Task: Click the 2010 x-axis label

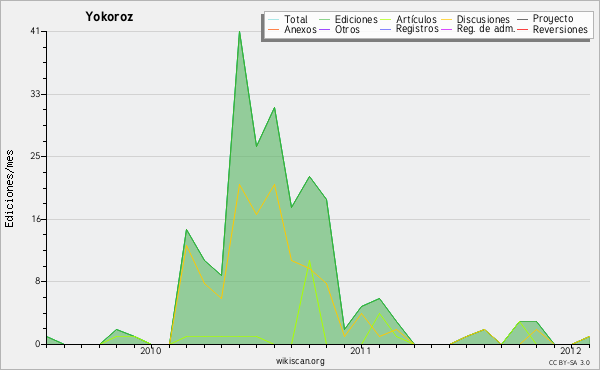Action: pyautogui.click(x=150, y=351)
